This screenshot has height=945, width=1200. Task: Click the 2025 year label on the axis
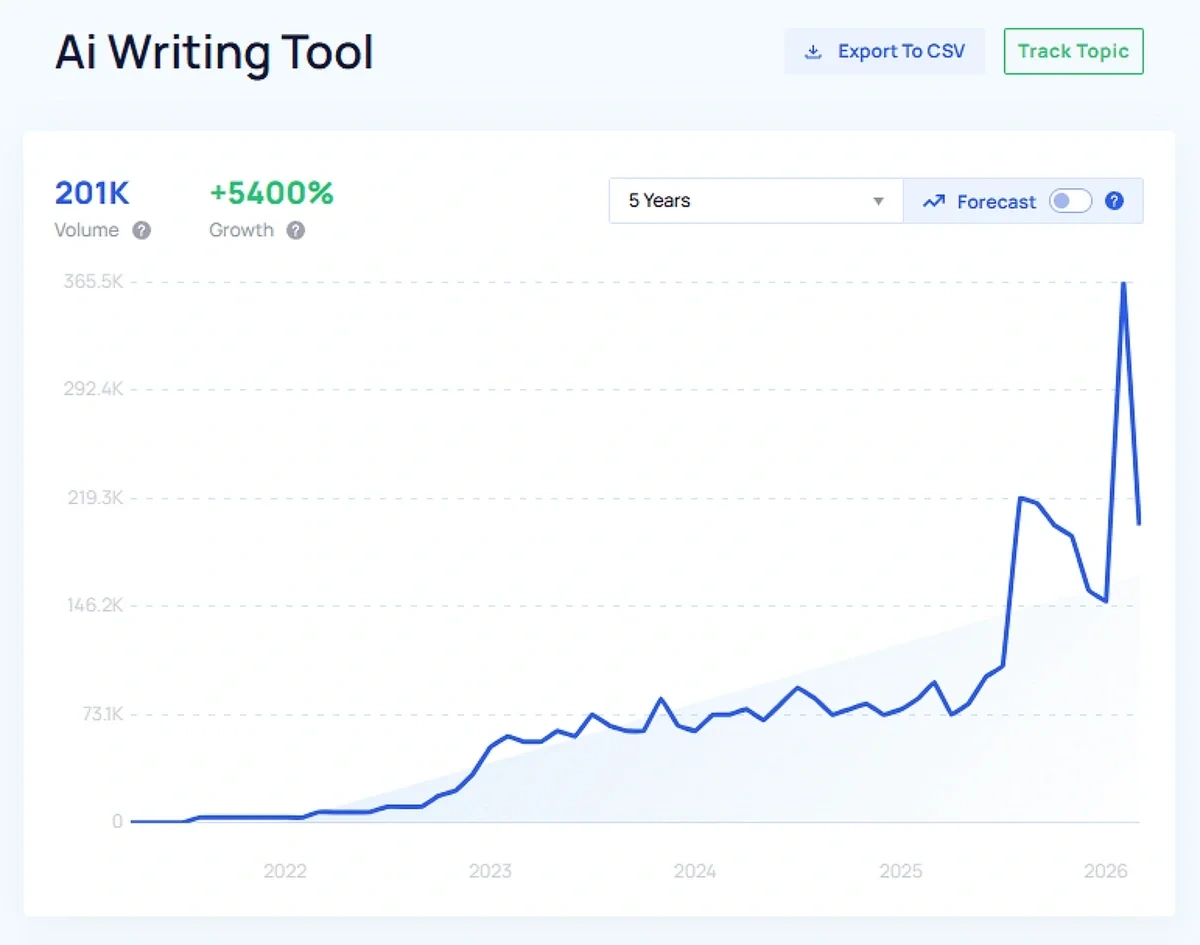pyautogui.click(x=901, y=871)
